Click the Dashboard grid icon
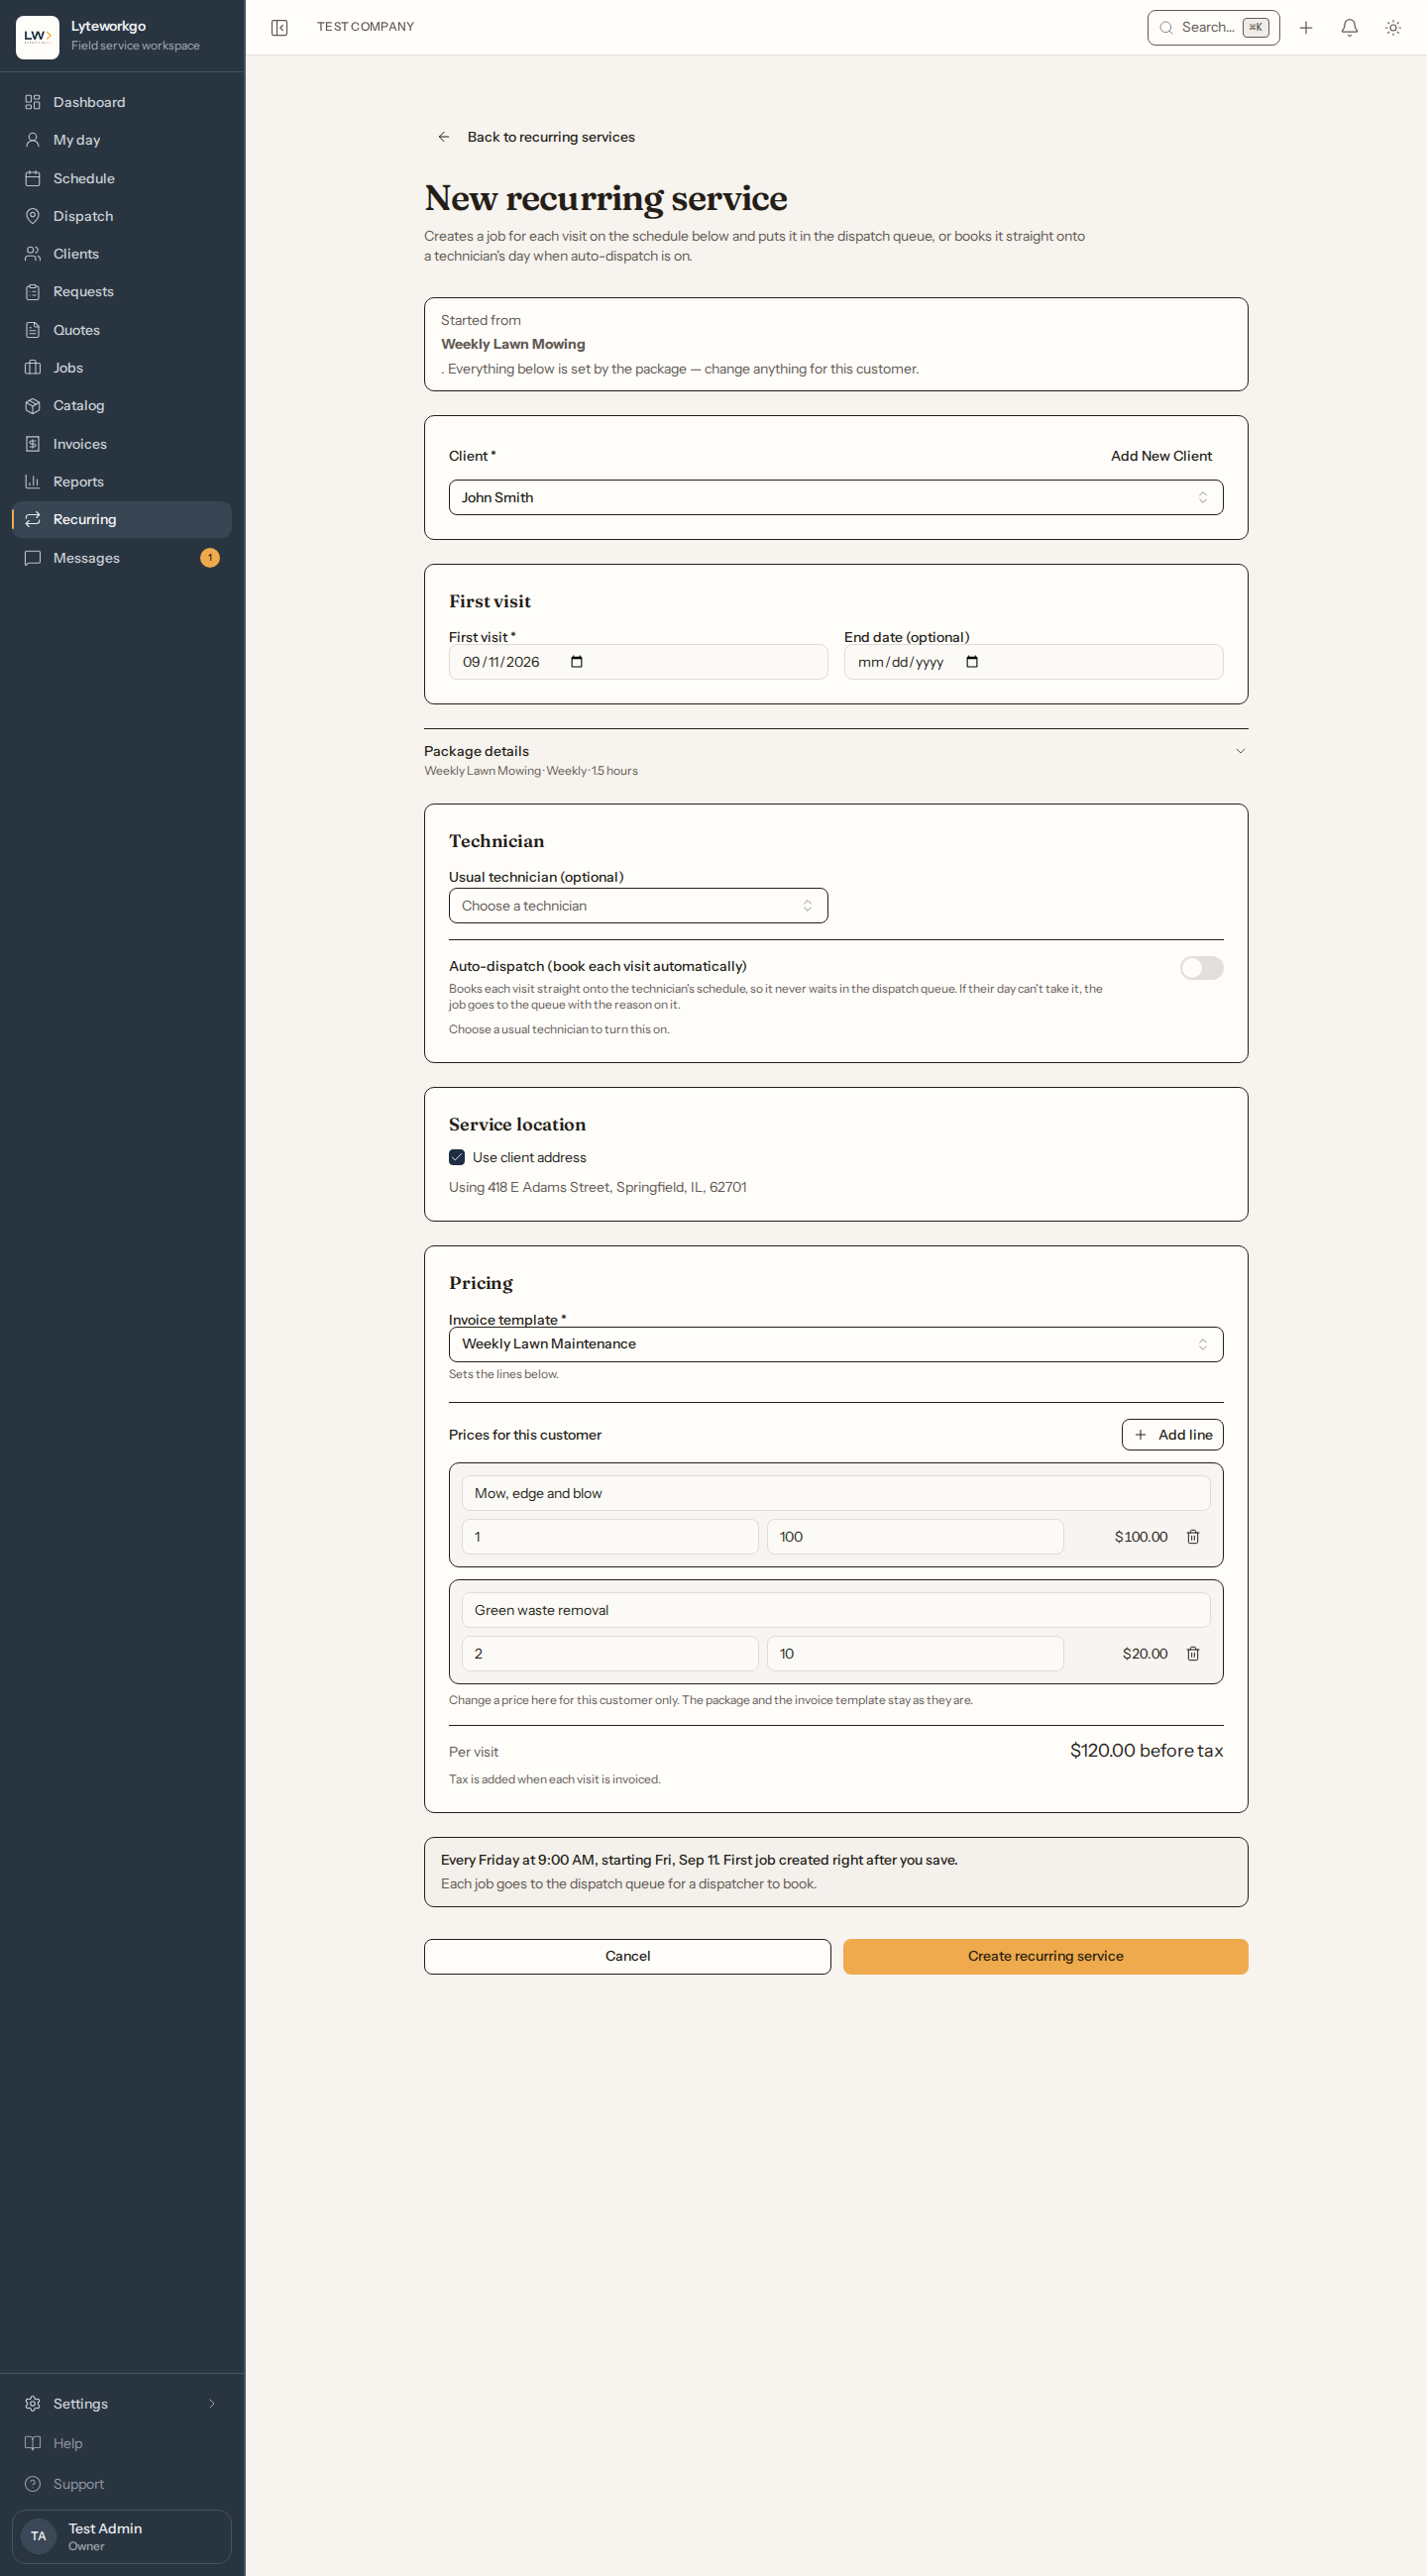The width and height of the screenshot is (1427, 2576). [33, 102]
